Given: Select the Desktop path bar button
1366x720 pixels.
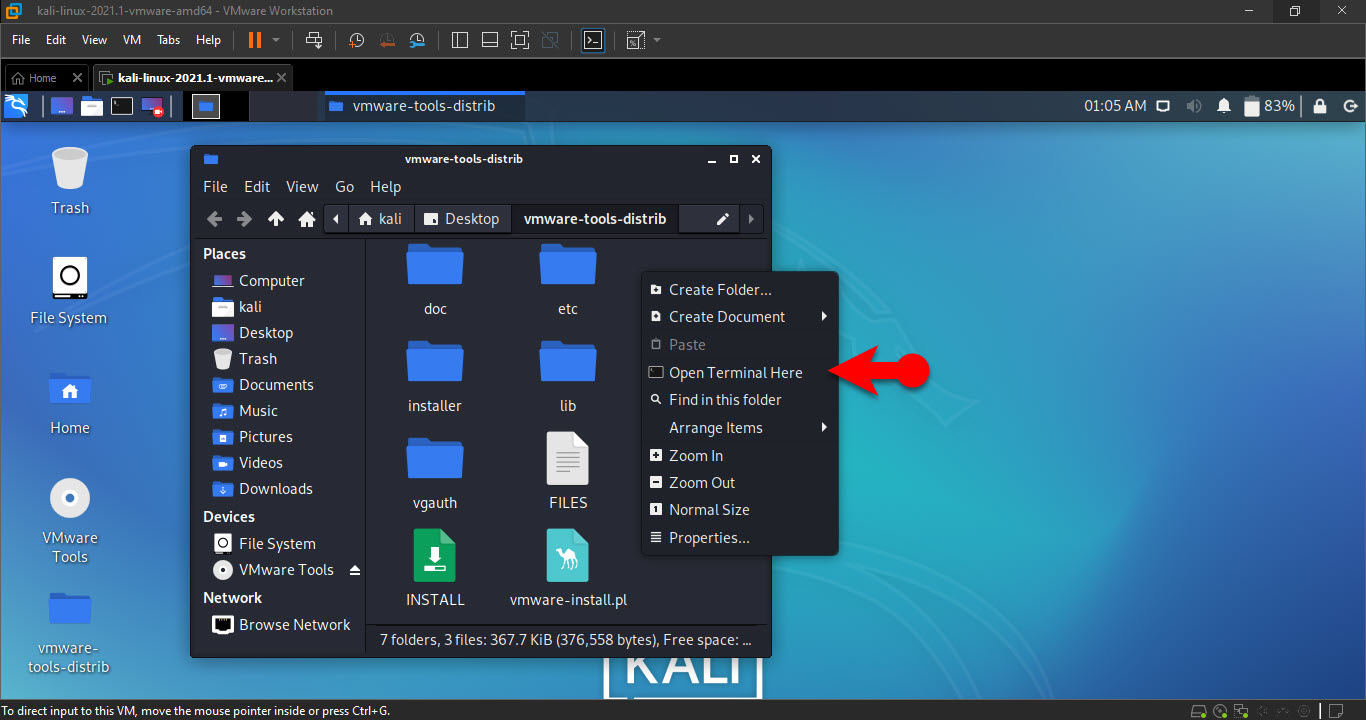Looking at the screenshot, I should pyautogui.click(x=461, y=219).
